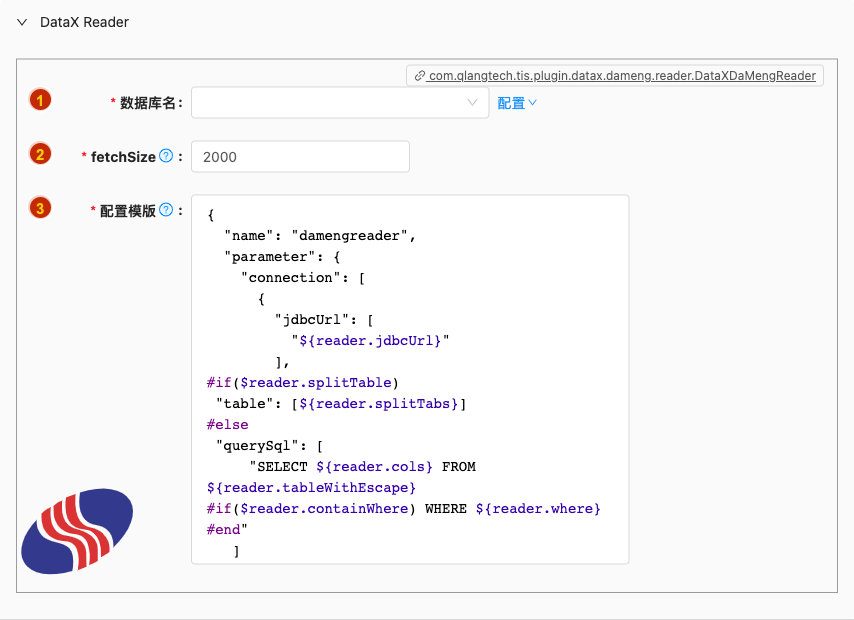854x620 pixels.
Task: Click the #if($reader.splitTable) directive
Action: [302, 383]
